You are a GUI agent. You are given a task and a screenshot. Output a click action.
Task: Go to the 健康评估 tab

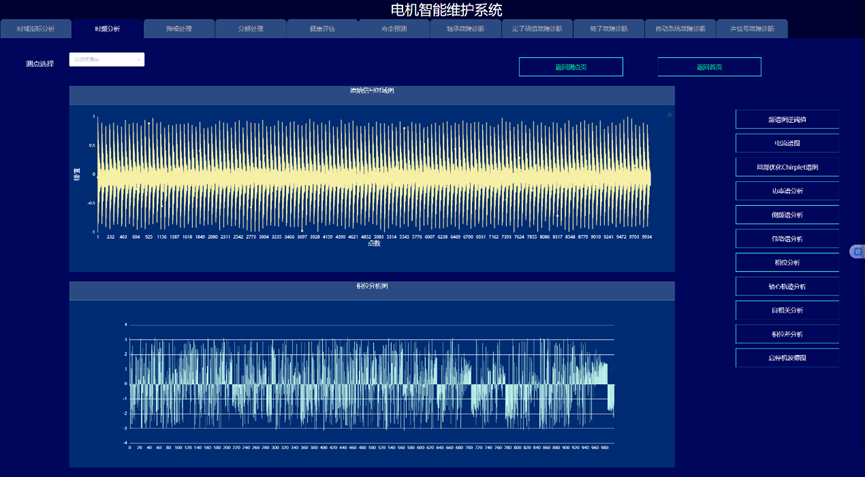322,29
